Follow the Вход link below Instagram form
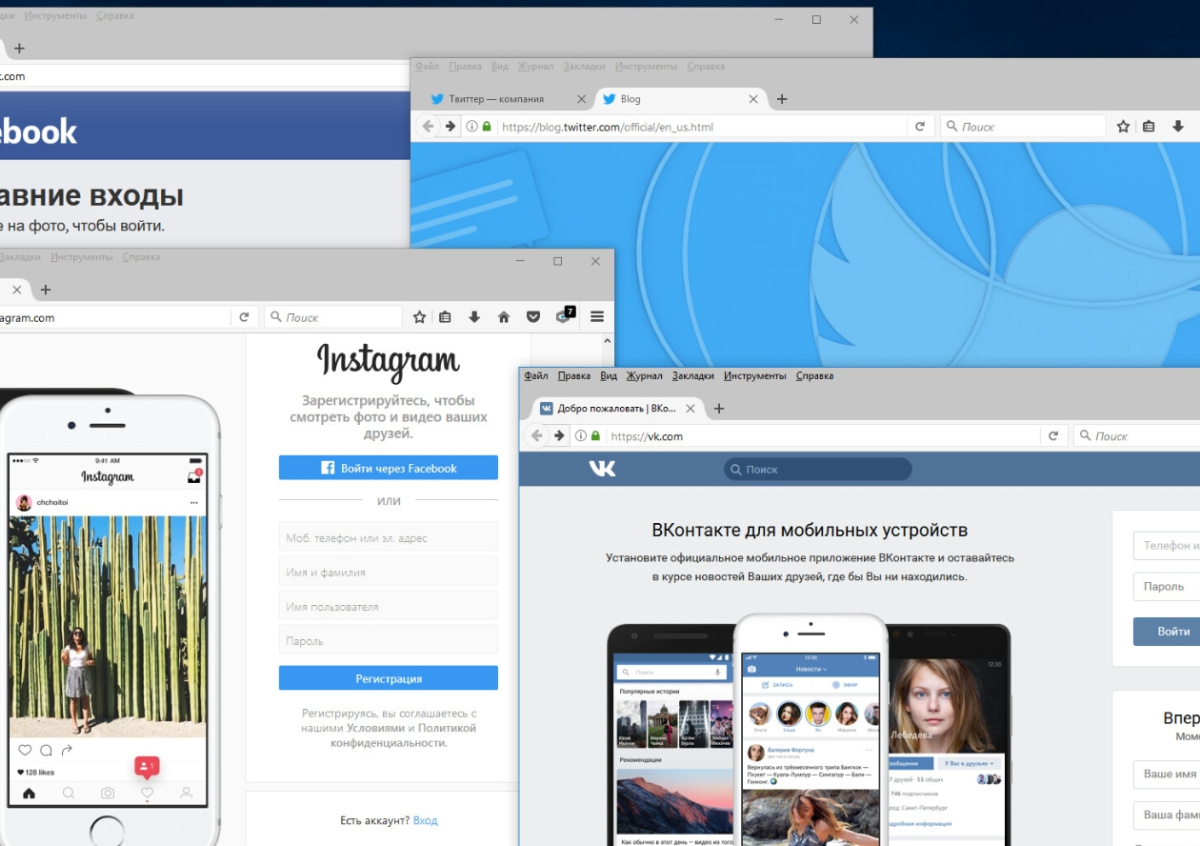The image size is (1200, 846). tap(425, 820)
